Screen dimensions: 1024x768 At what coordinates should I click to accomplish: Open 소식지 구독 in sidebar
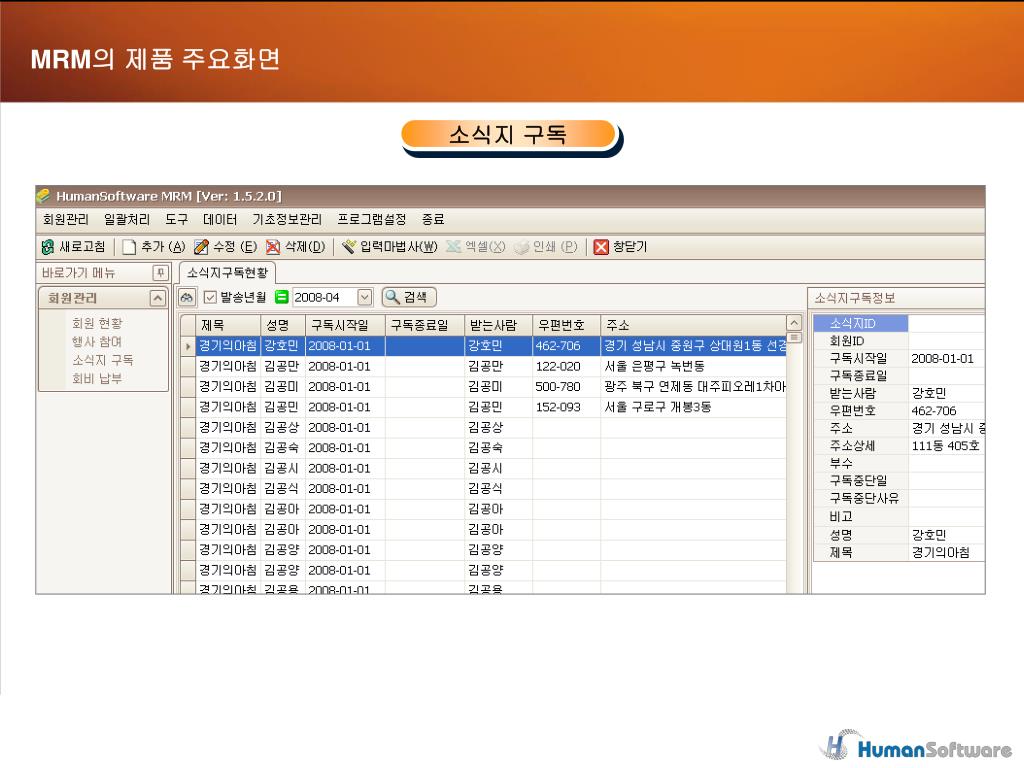tap(103, 360)
